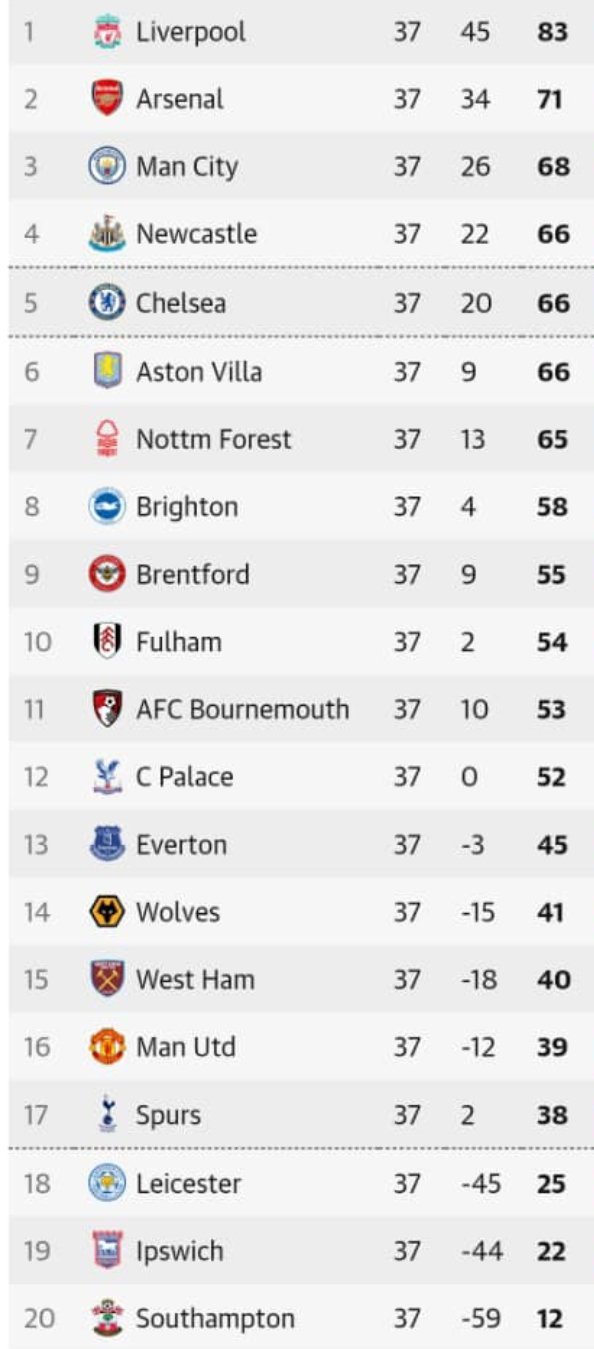594x1349 pixels.
Task: Open the West Ham team link
Action: [195, 979]
